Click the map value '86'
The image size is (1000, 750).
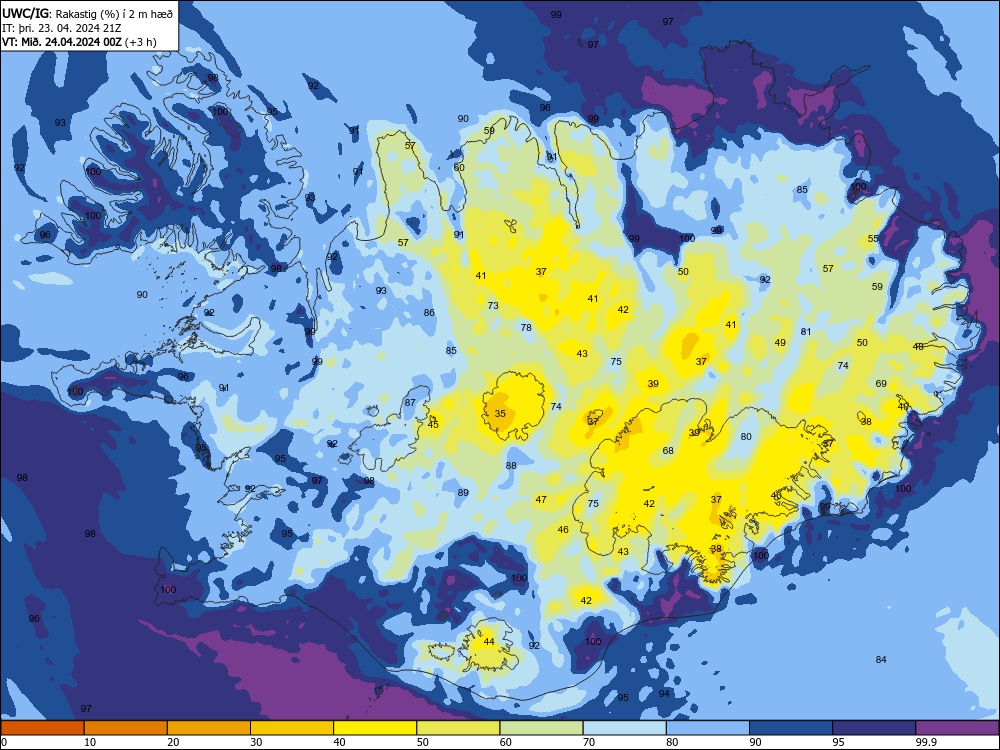[429, 312]
